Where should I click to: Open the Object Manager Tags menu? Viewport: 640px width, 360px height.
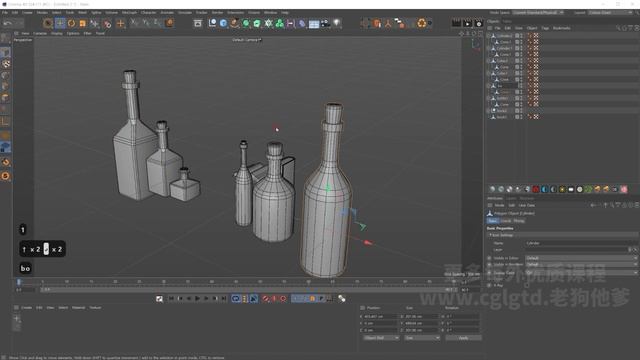(545, 28)
